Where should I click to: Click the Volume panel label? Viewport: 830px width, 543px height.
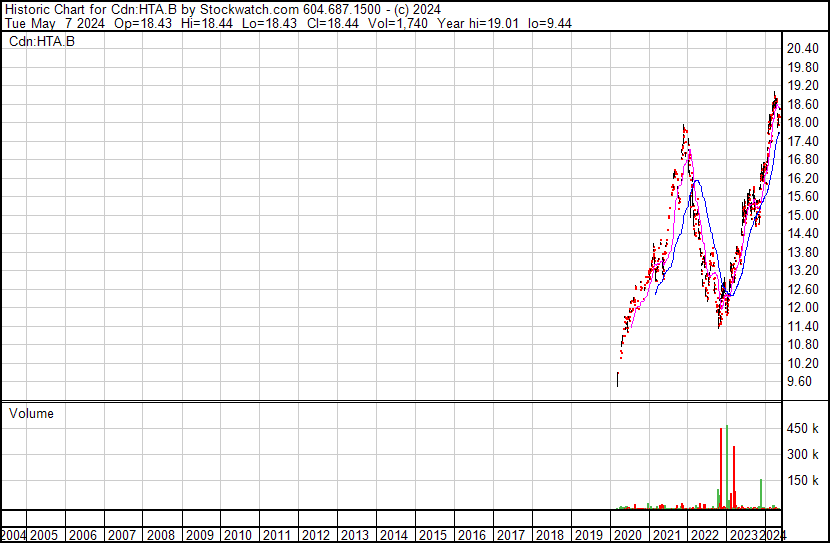(31, 413)
